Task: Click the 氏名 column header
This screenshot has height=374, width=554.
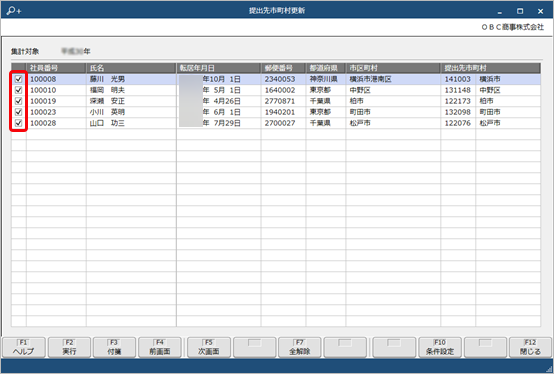Action: [x=131, y=68]
